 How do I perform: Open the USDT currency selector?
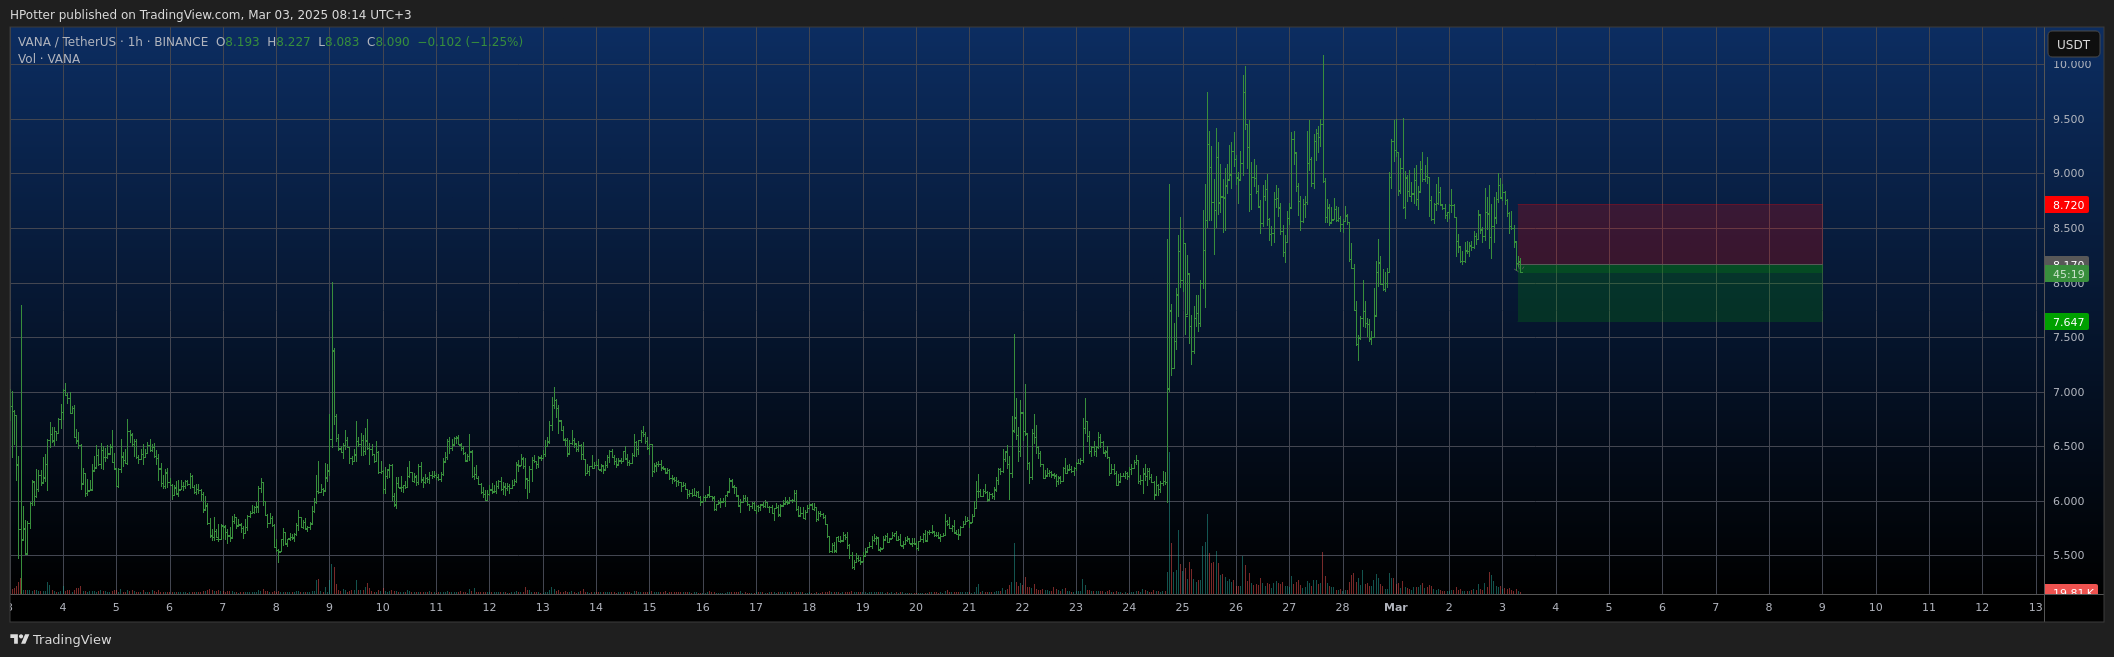(2073, 44)
